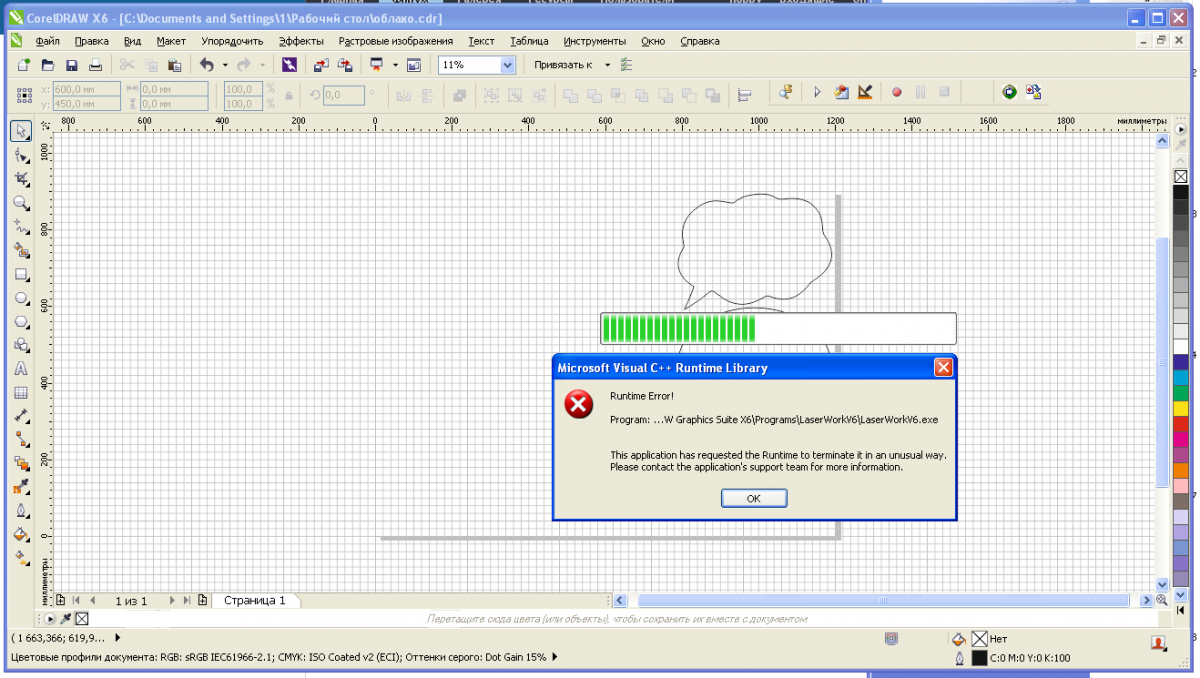Select the Fill tool
This screenshot has height=678, width=1200.
tap(21, 535)
